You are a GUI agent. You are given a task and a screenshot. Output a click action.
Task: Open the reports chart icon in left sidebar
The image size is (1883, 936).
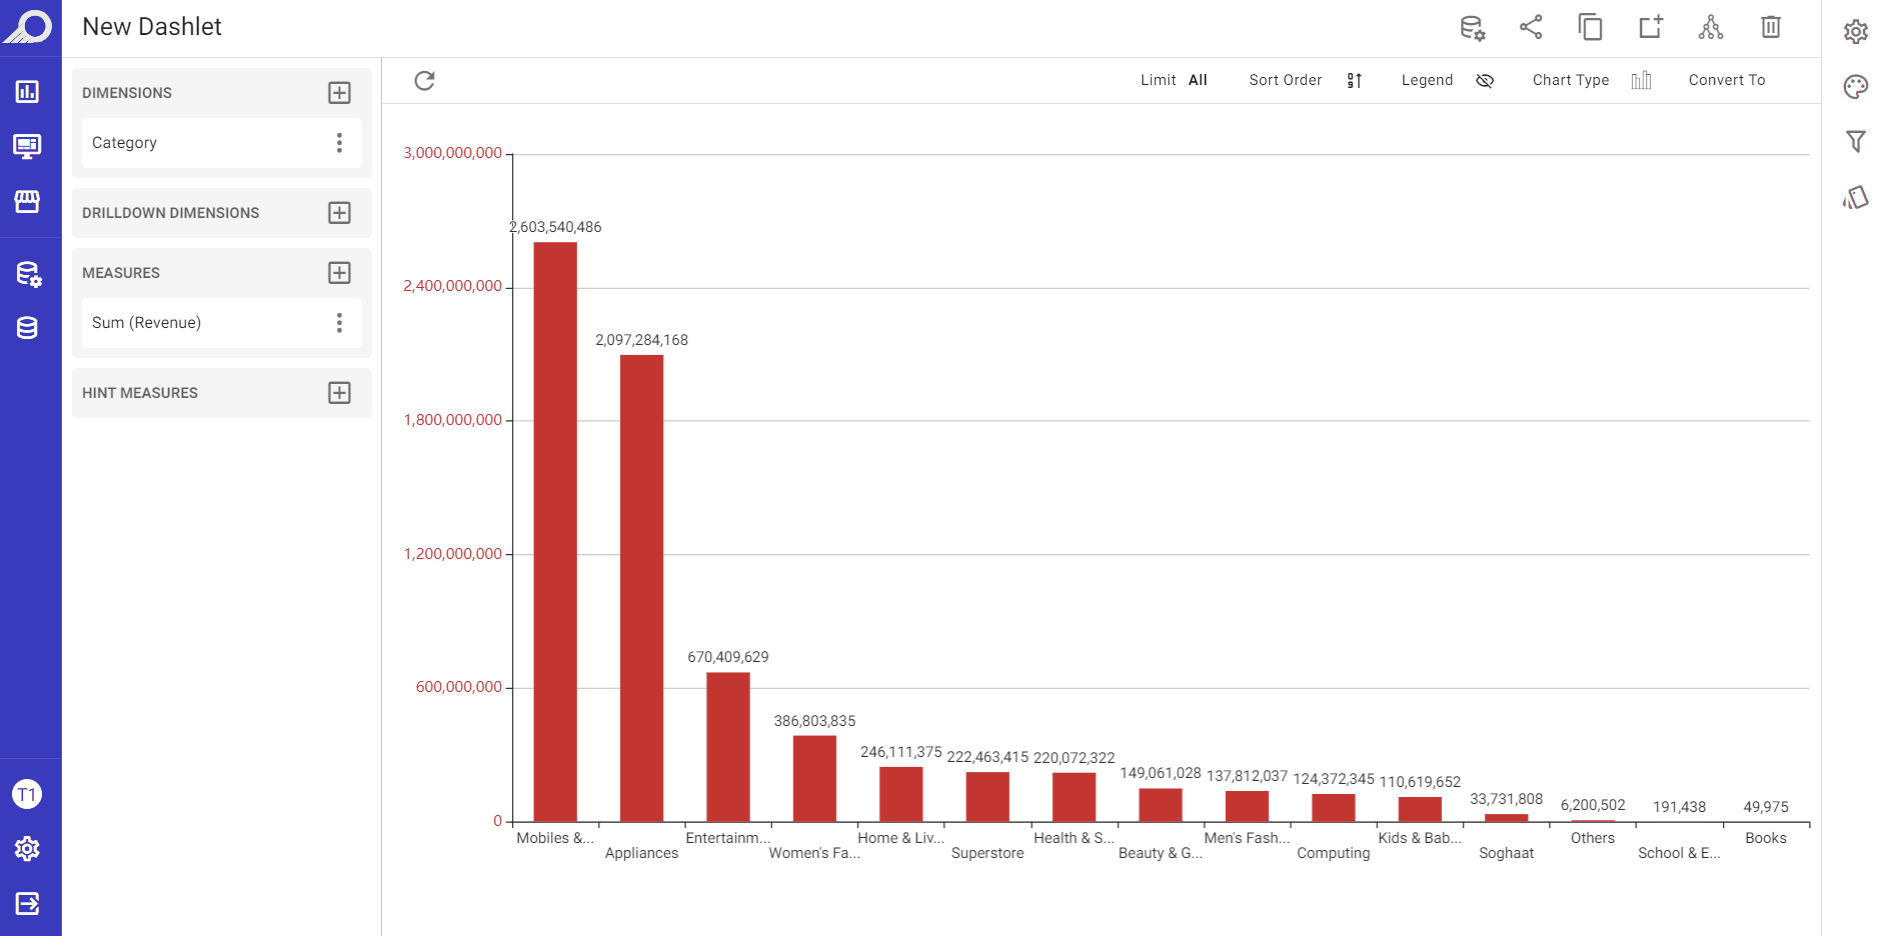(x=27, y=92)
